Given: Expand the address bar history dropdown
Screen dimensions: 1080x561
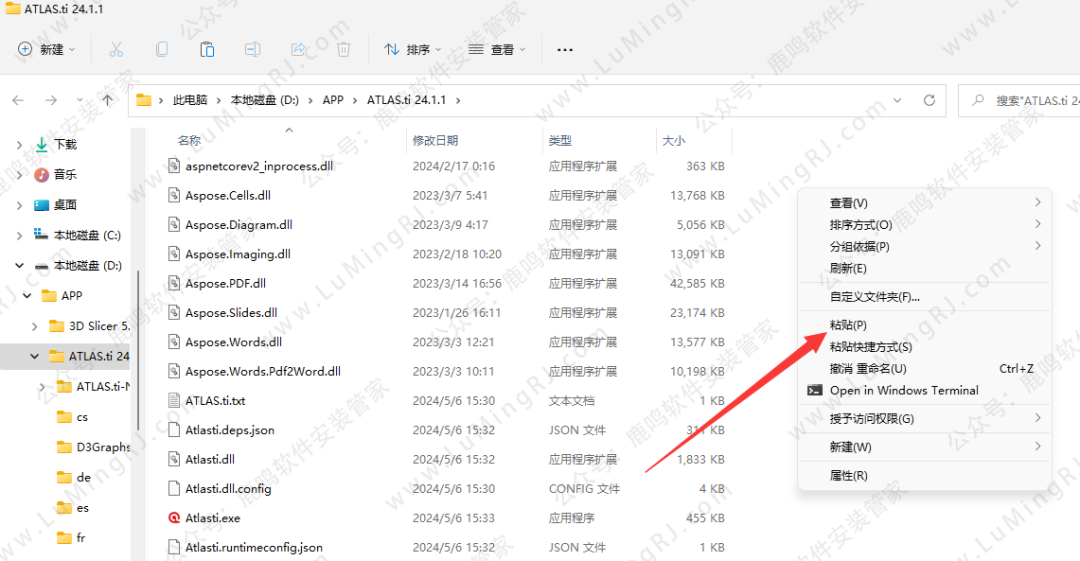Looking at the screenshot, I should [897, 101].
